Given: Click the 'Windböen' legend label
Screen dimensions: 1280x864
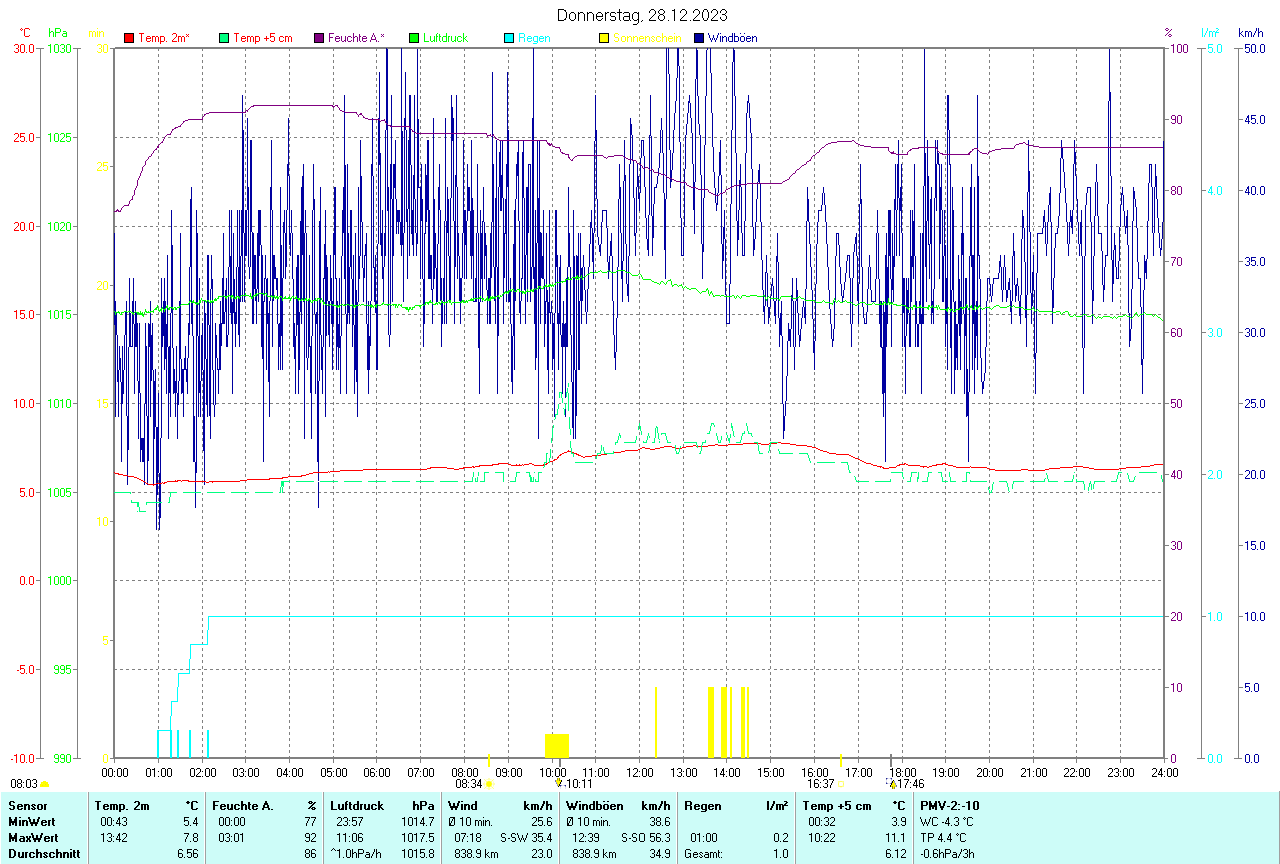Looking at the screenshot, I should tap(732, 38).
